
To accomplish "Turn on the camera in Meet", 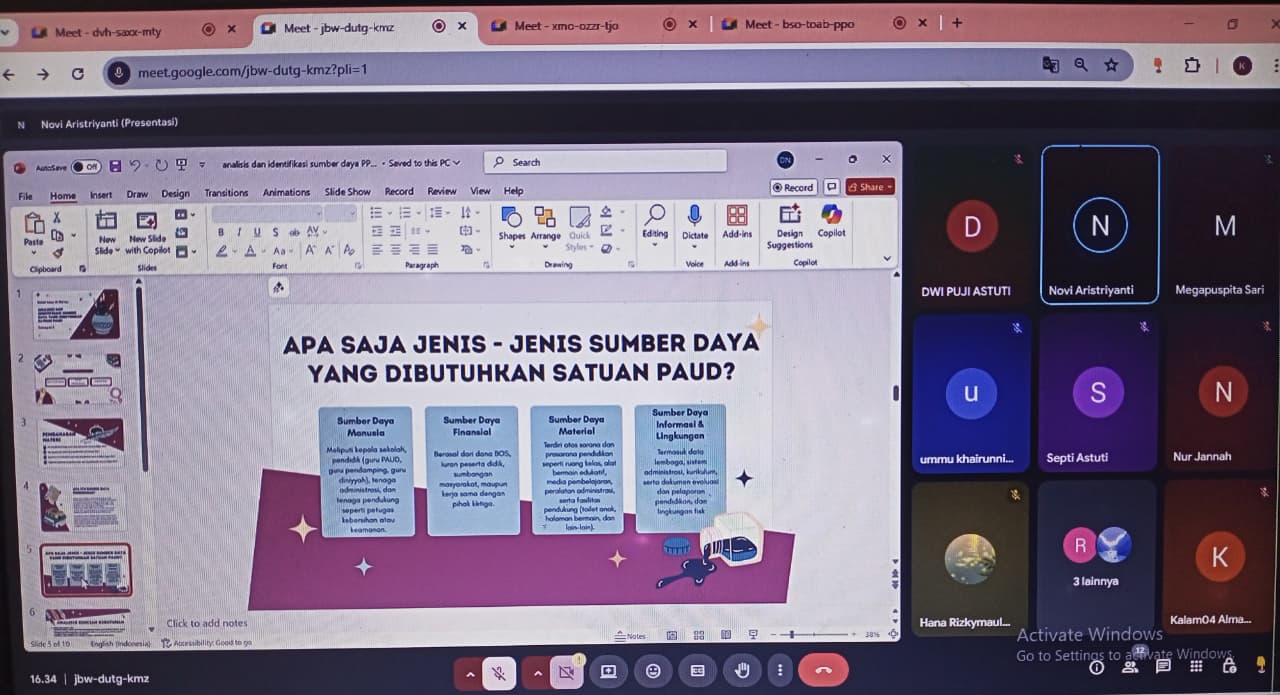I will tap(566, 672).
